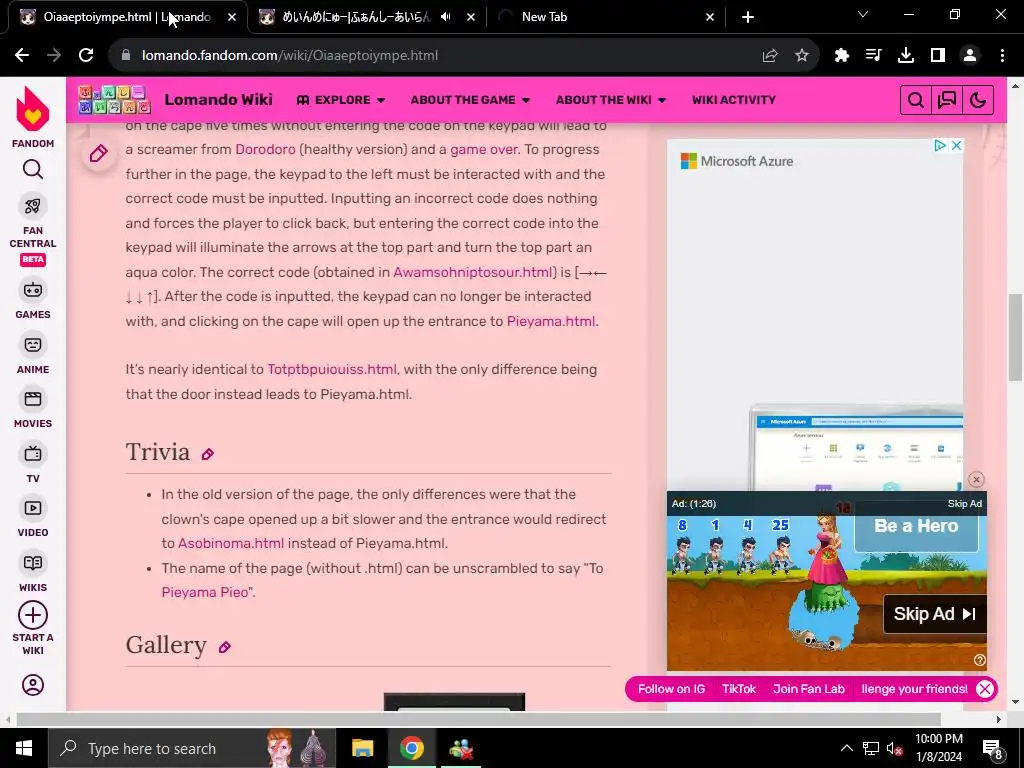Open the Games controller icon
This screenshot has height=768, width=1024.
pos(33,290)
